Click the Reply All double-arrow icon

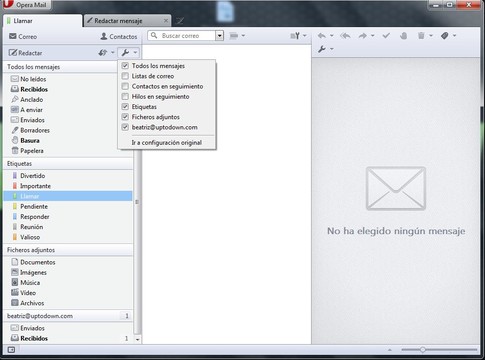[345, 36]
